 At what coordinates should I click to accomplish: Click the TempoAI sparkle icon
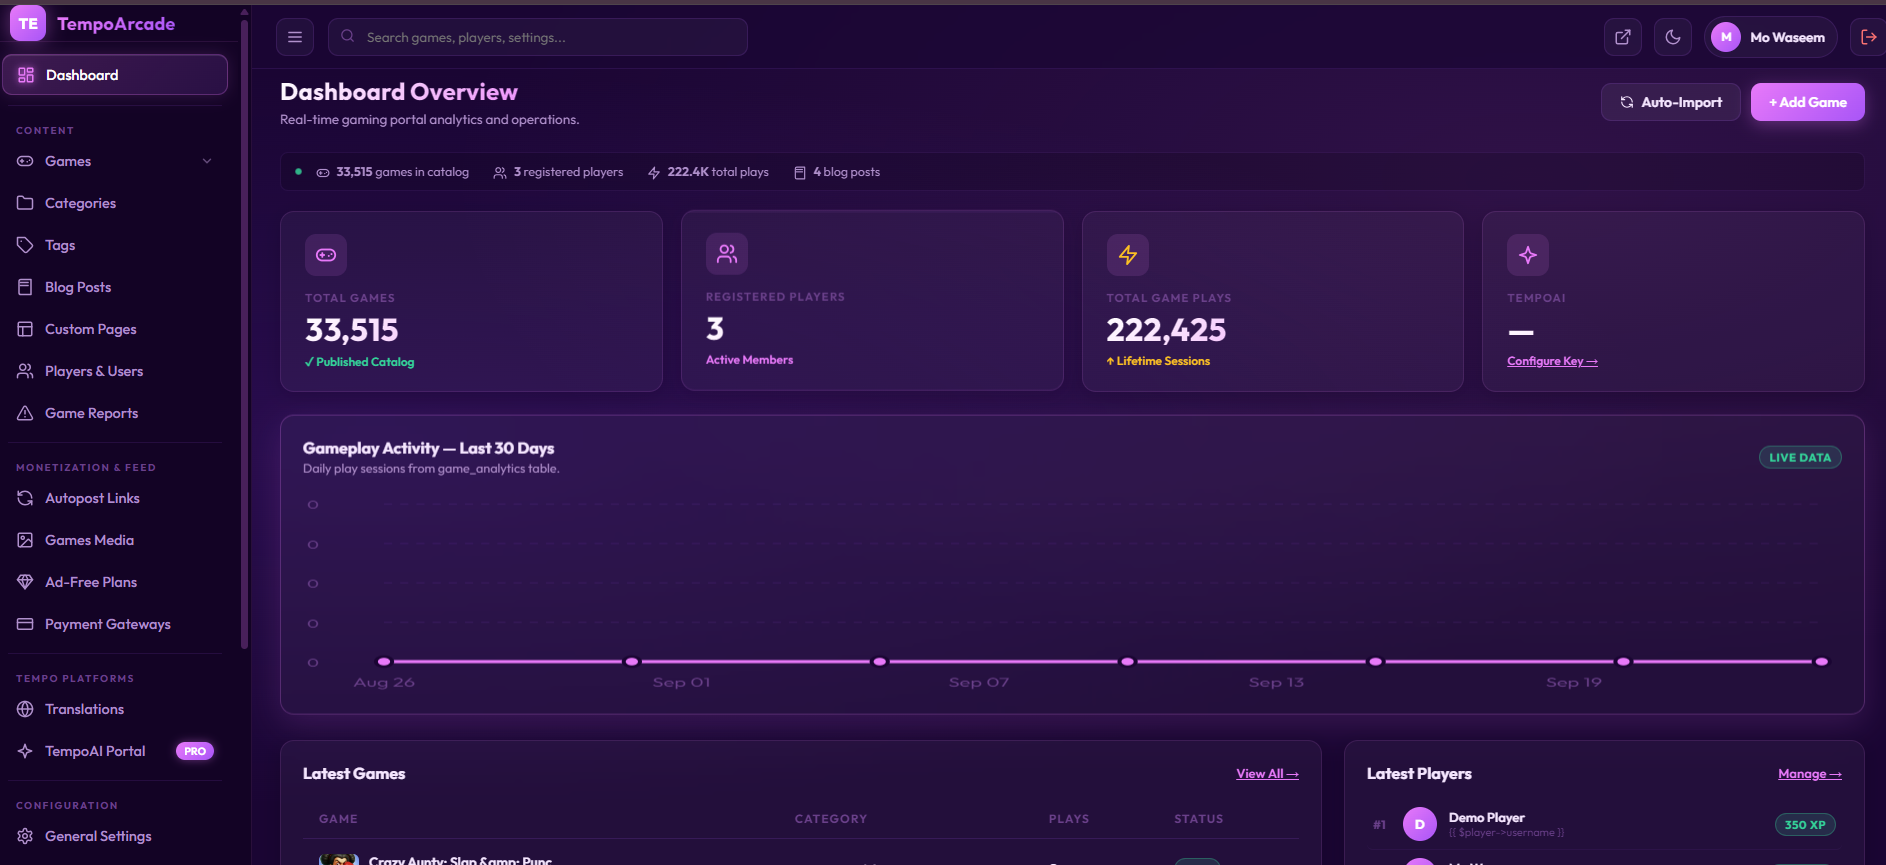tap(1528, 255)
